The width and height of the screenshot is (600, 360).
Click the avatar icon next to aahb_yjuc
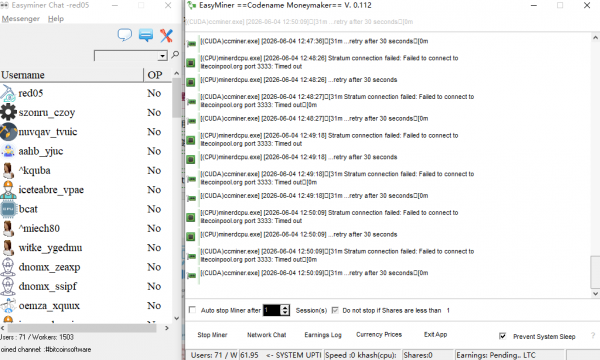pos(8,151)
